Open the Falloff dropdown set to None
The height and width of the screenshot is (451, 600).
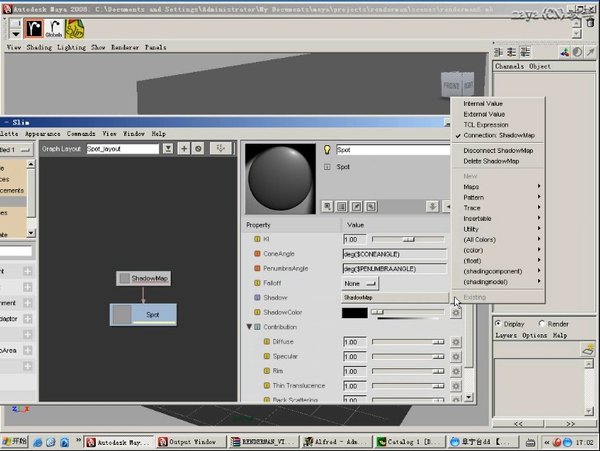click(x=360, y=283)
